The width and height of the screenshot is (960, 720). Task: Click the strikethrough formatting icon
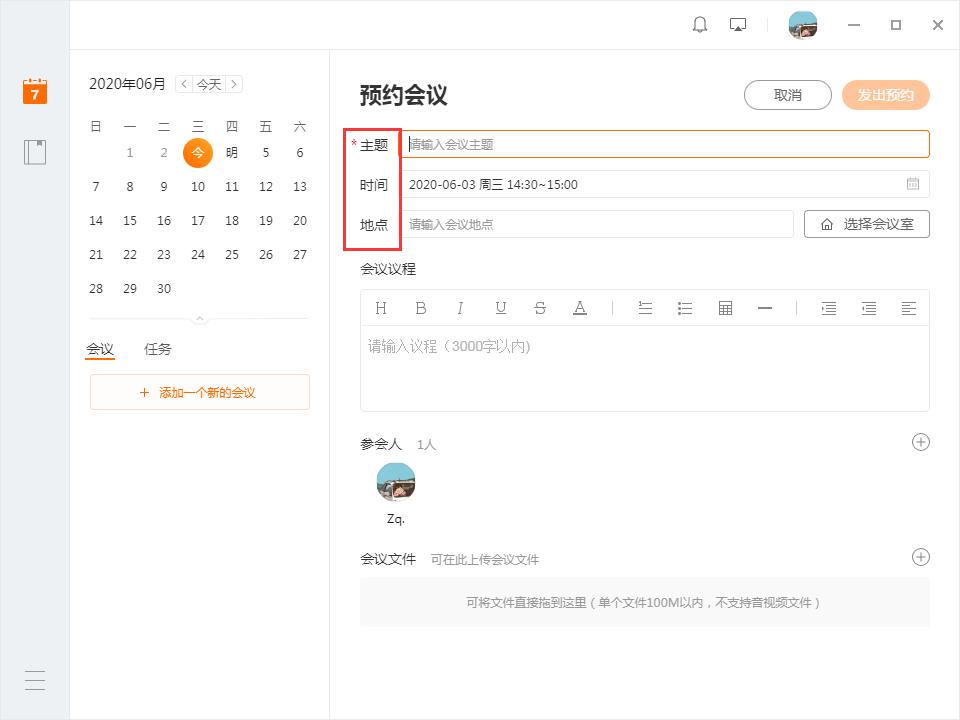point(540,308)
